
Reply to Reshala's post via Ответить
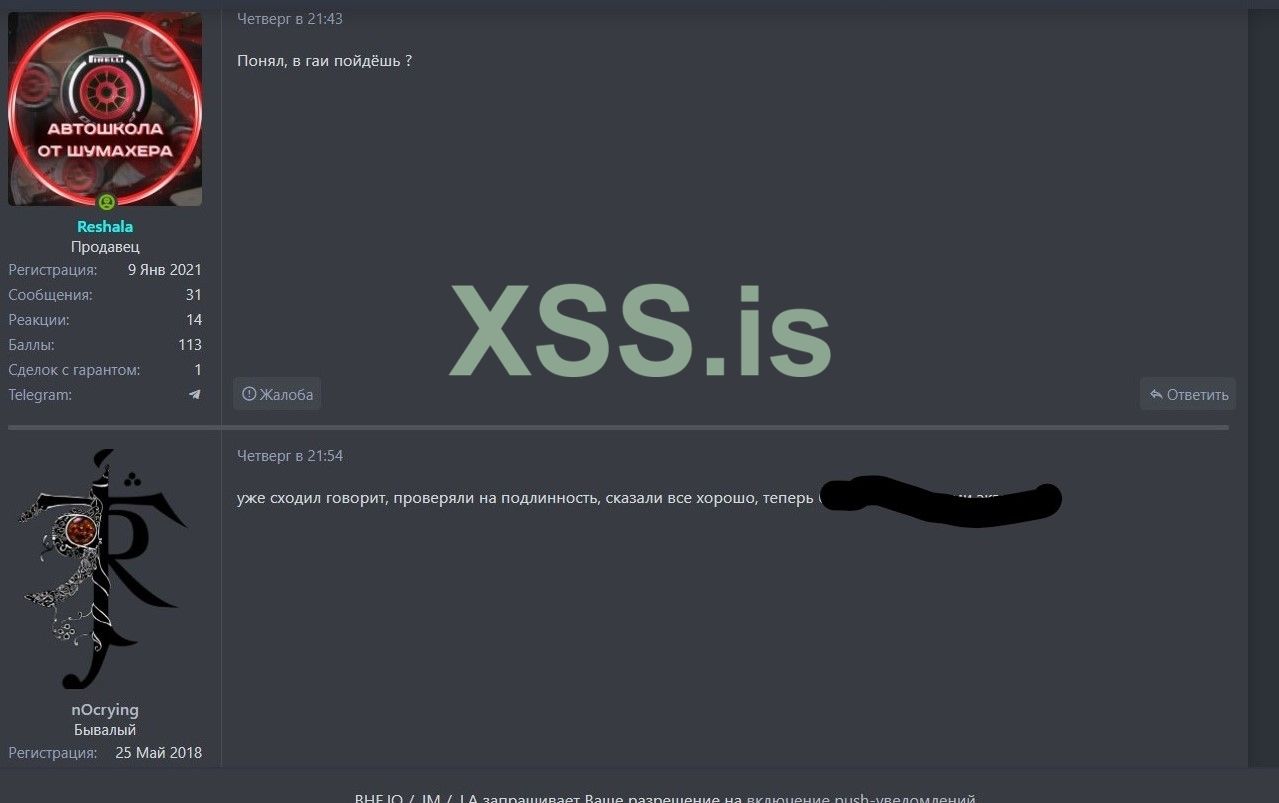coord(1188,394)
